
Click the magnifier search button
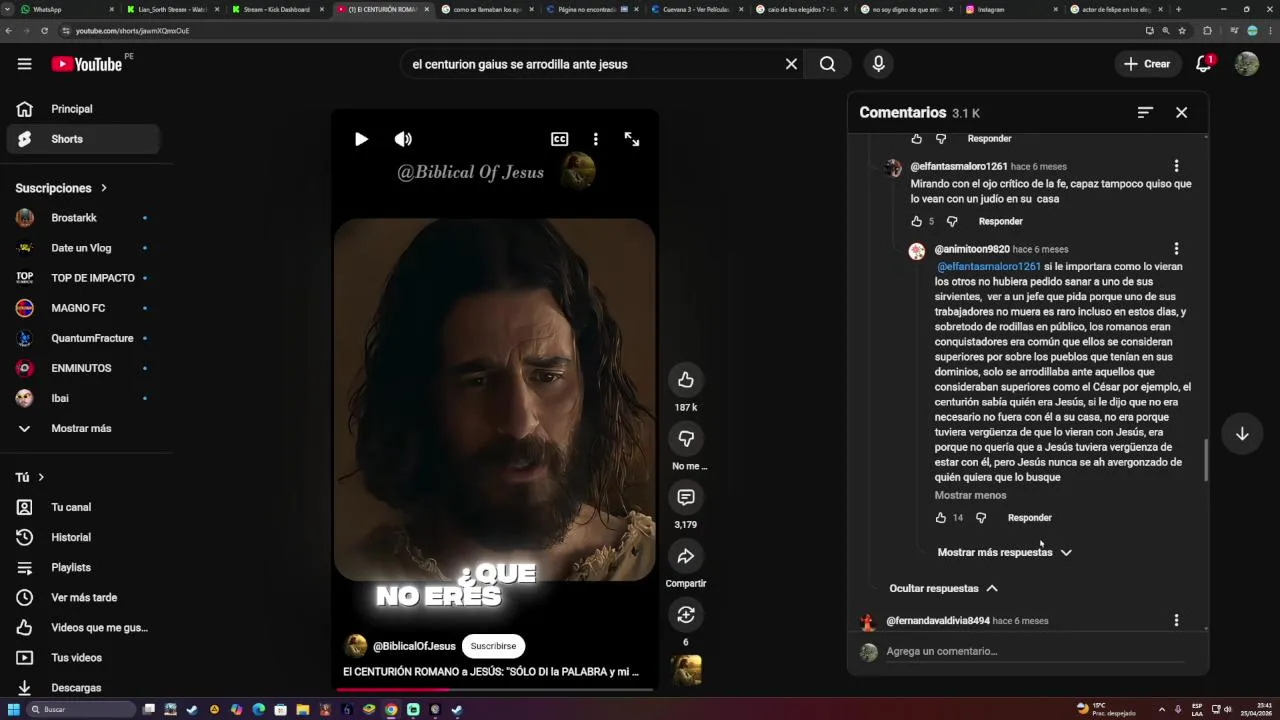pos(827,64)
